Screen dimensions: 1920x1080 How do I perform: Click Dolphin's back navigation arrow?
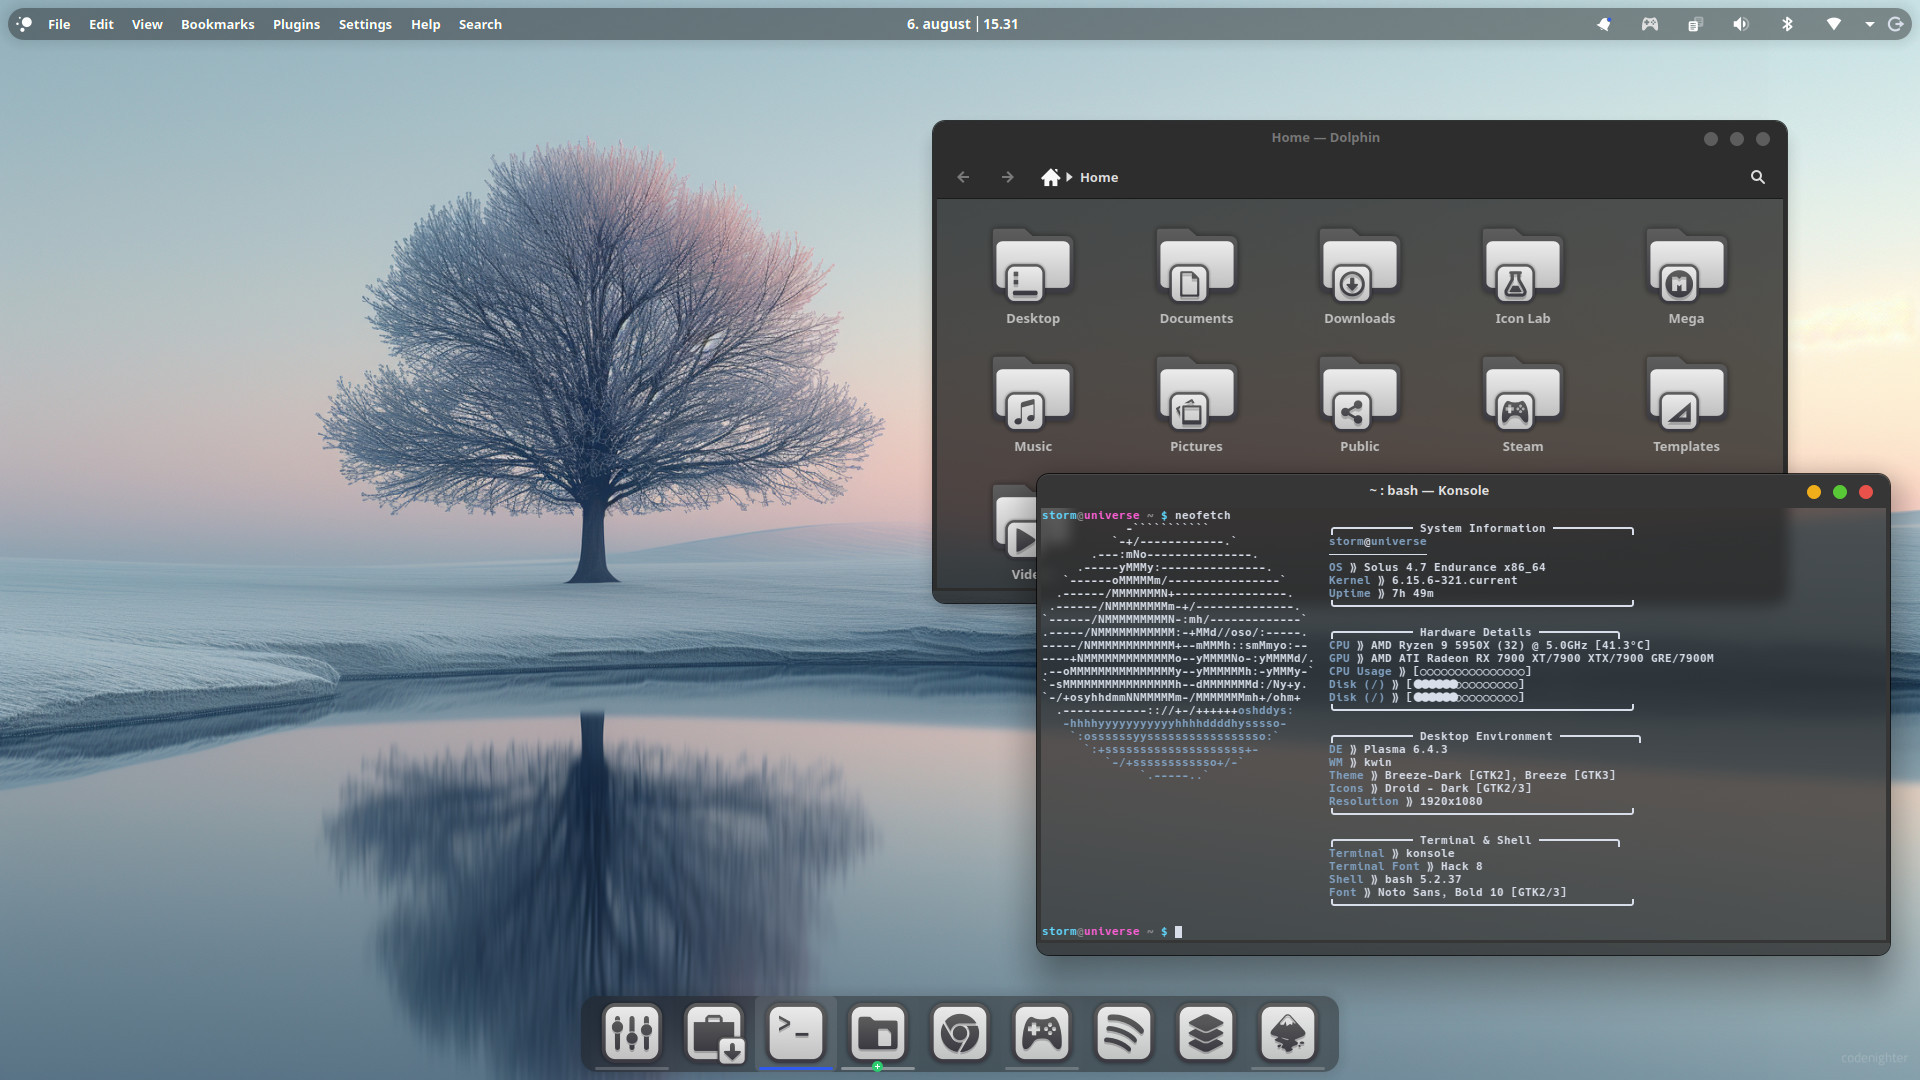pos(963,177)
